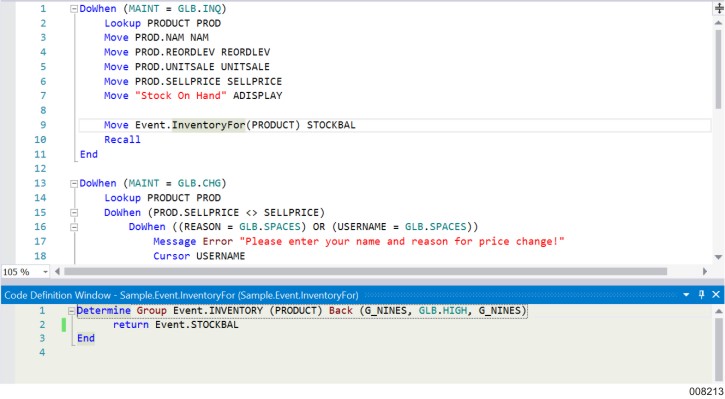Click the editor vertical scrollbar thumb
This screenshot has width=725, height=399.
pos(719,68)
